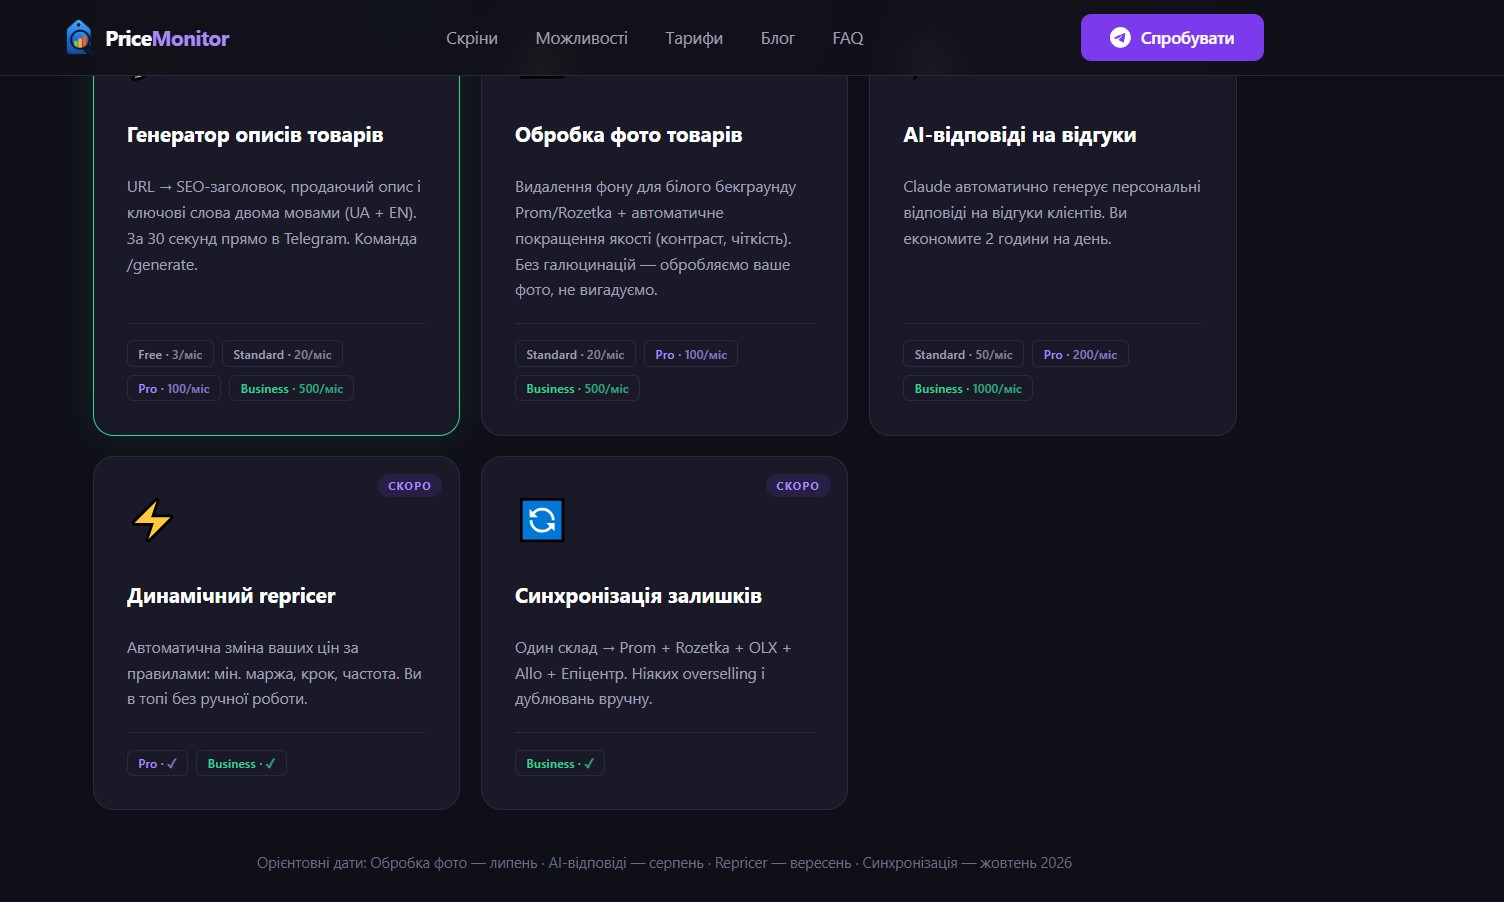Click the СКОРО badge on Синхронізація залишків card
Viewport: 1504px width, 902px height.
(x=798, y=486)
